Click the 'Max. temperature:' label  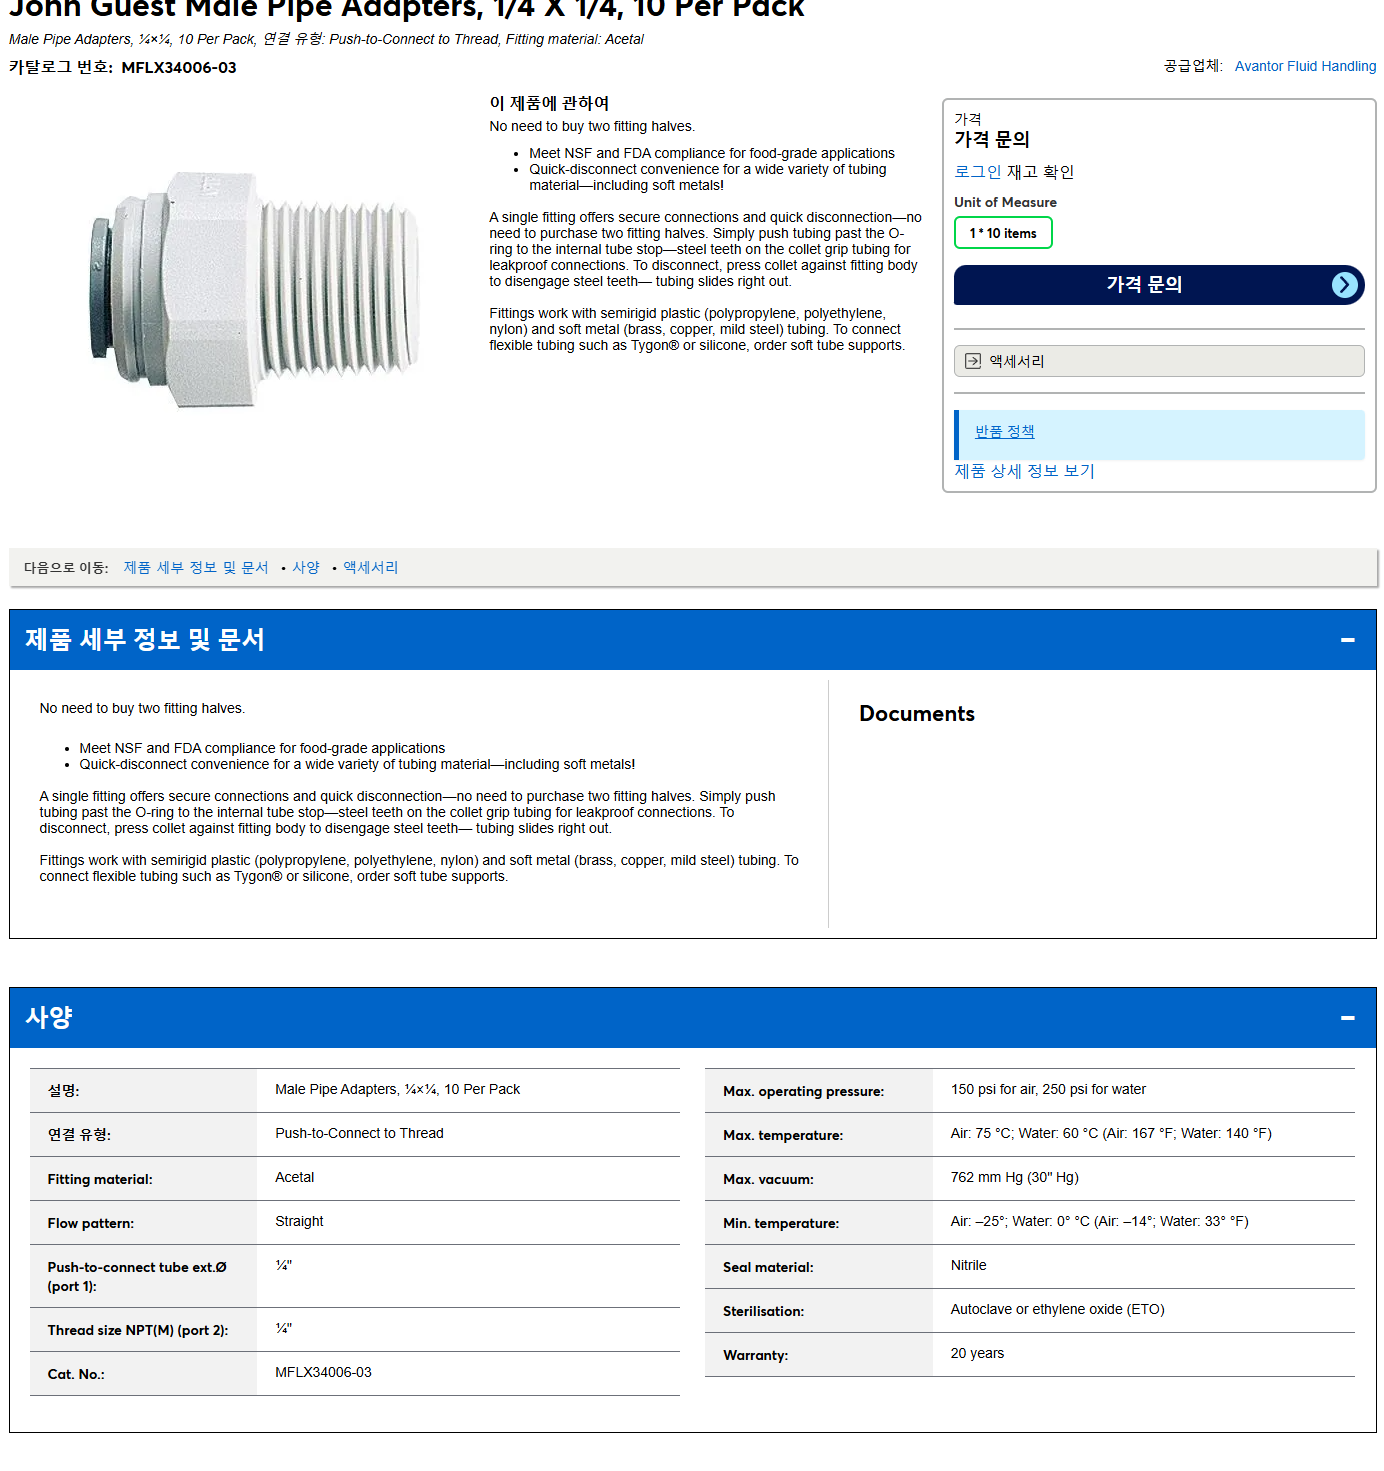[x=783, y=1136]
